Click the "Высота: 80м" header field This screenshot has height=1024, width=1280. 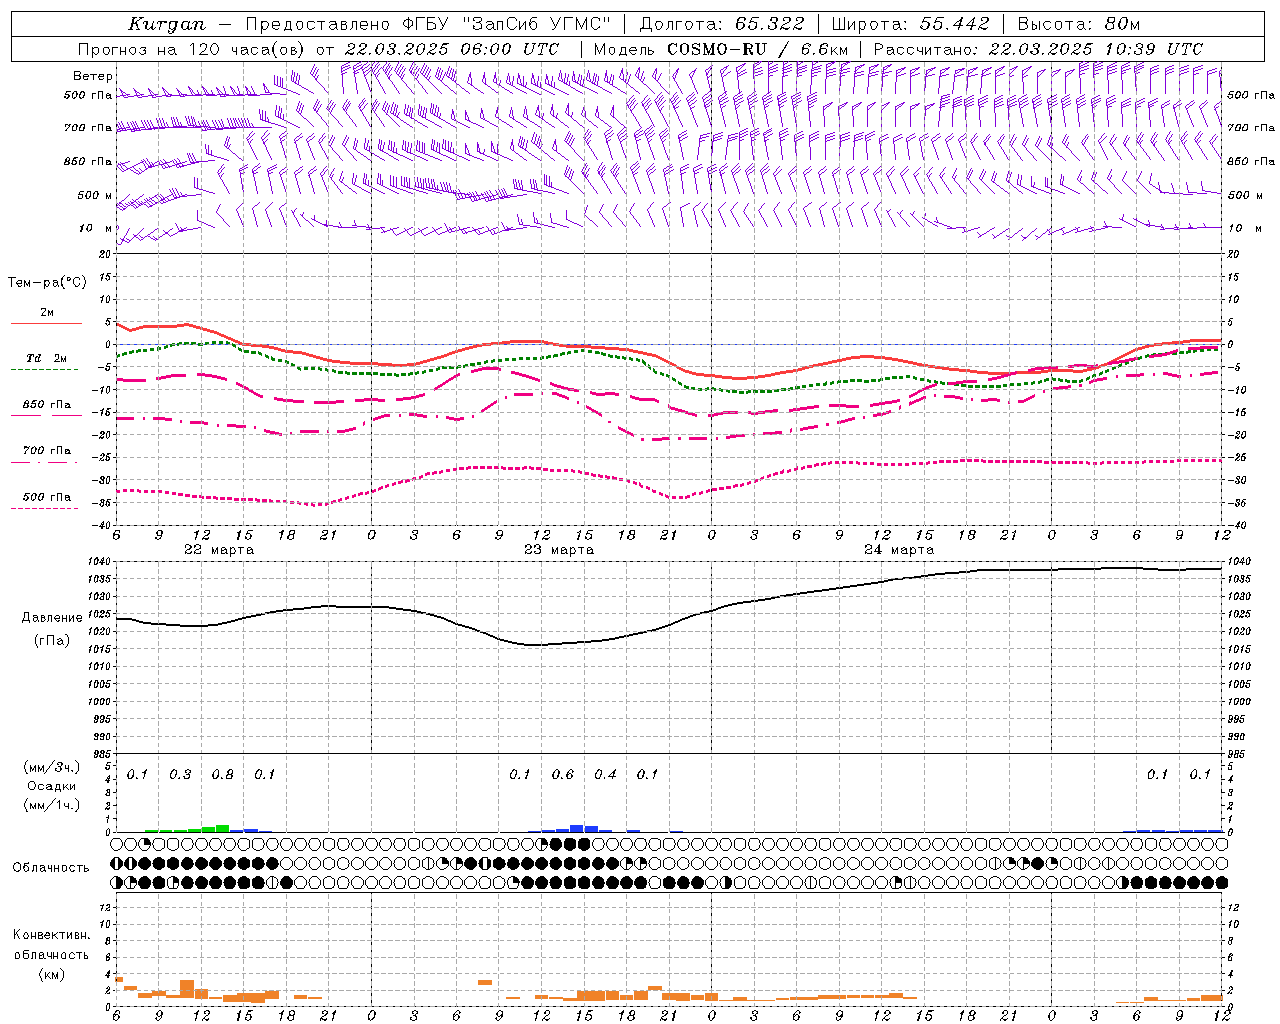click(x=1079, y=24)
